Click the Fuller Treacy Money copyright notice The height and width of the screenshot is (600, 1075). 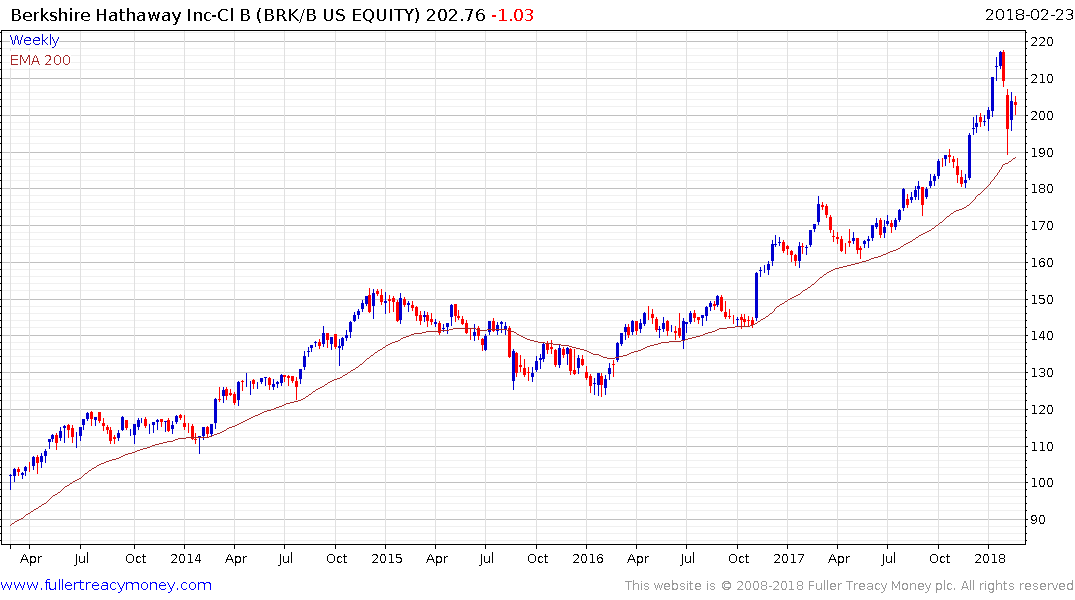tap(849, 586)
